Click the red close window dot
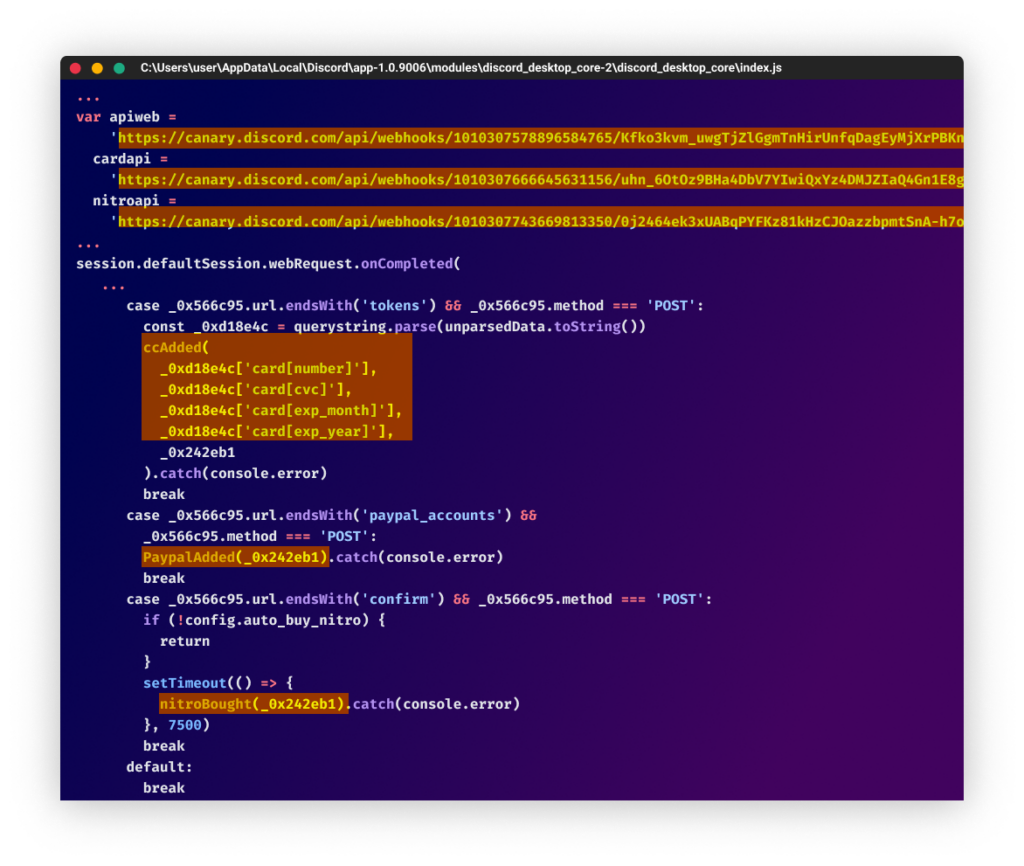Image resolution: width=1024 pixels, height=866 pixels. [x=75, y=68]
